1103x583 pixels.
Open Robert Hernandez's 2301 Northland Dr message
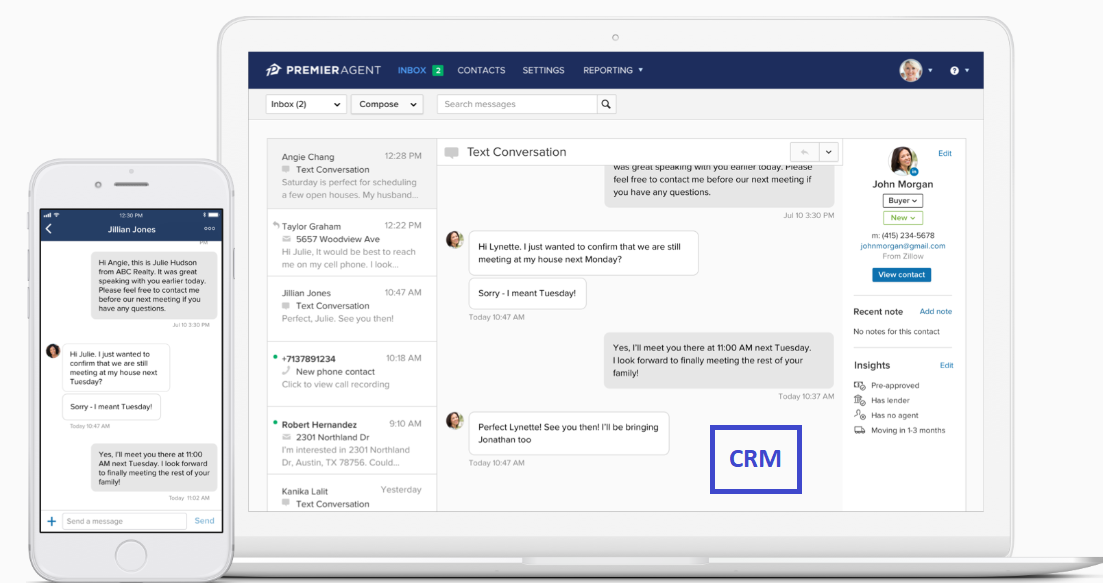(x=352, y=441)
